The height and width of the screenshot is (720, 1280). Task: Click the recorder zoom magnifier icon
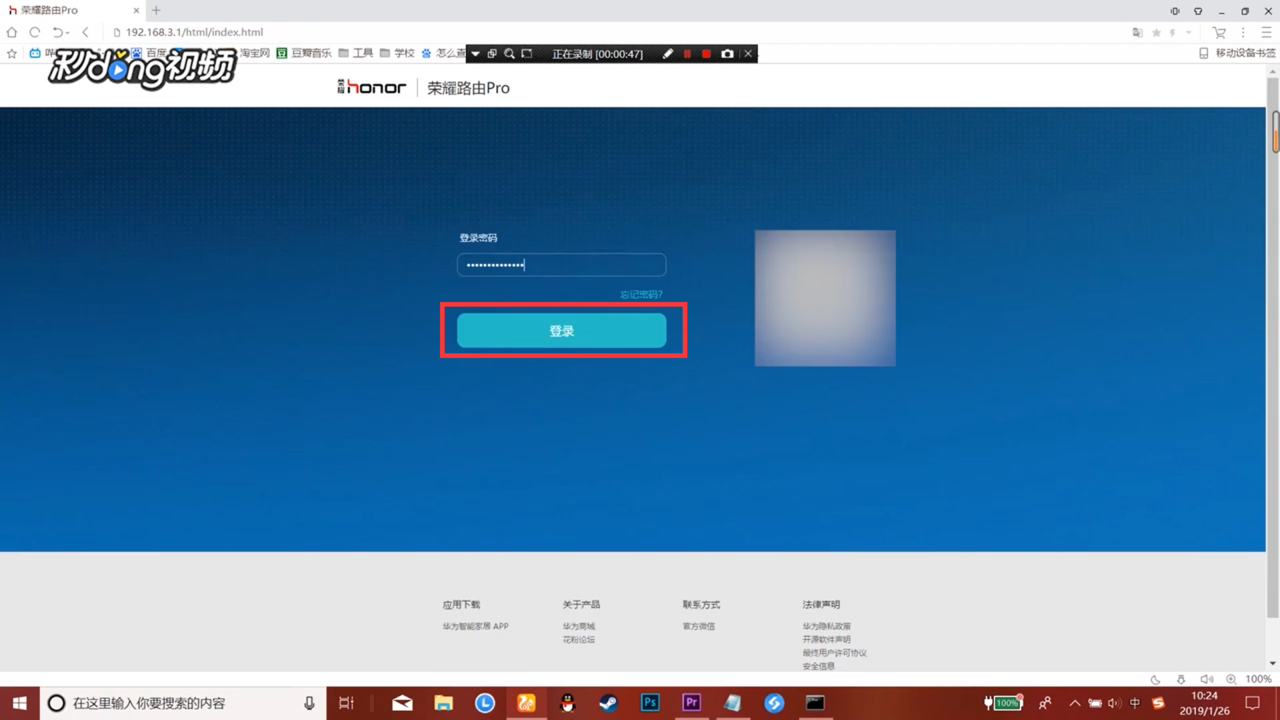pos(509,53)
